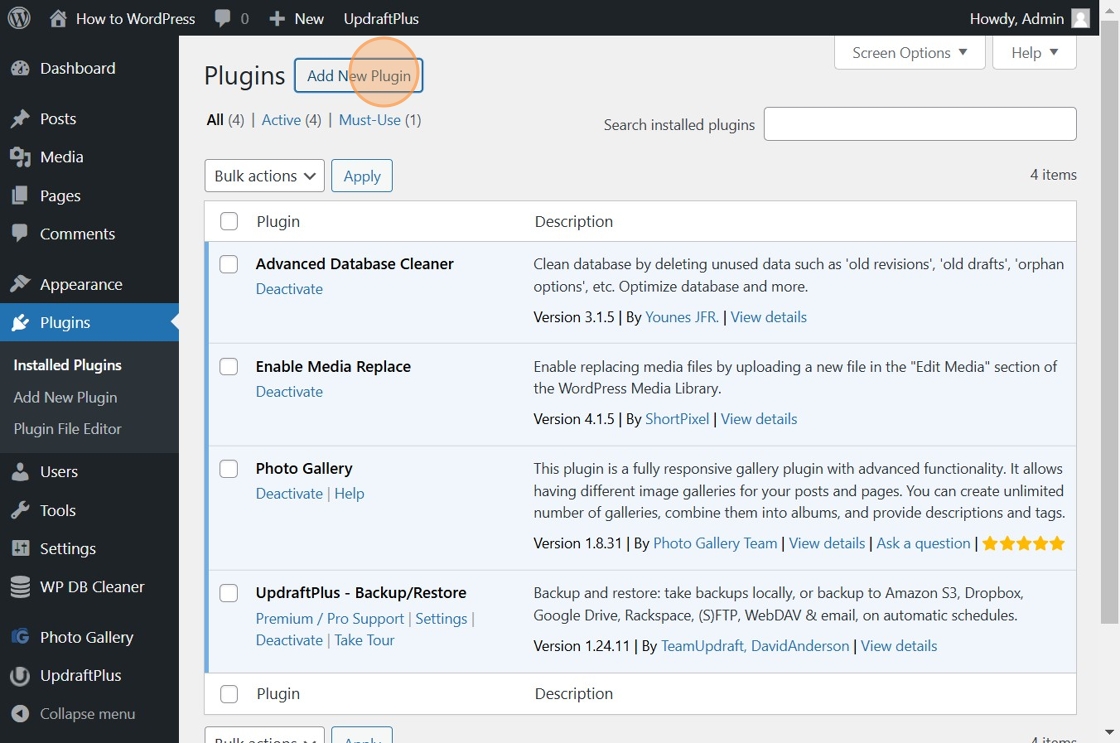Check the UpdraftPlus Backup/Restore checkbox

(229, 593)
